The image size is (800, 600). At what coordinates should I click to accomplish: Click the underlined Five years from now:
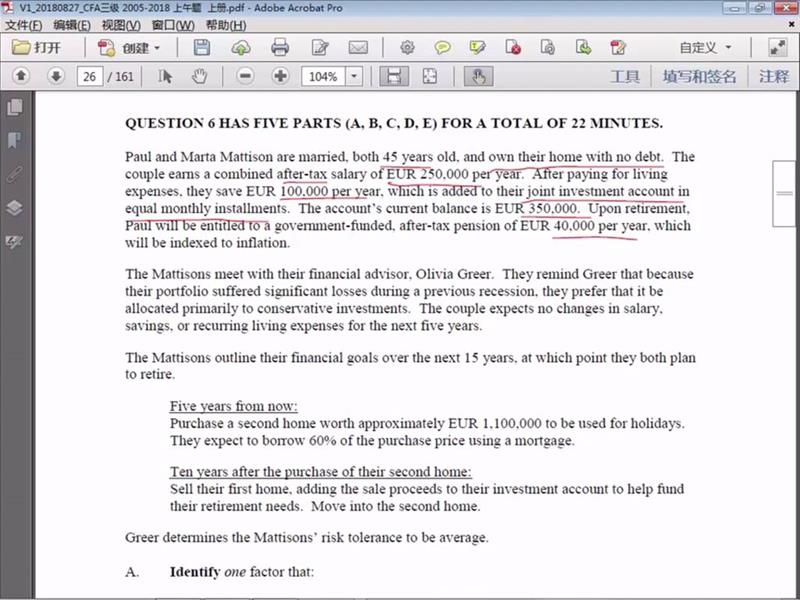pyautogui.click(x=234, y=407)
